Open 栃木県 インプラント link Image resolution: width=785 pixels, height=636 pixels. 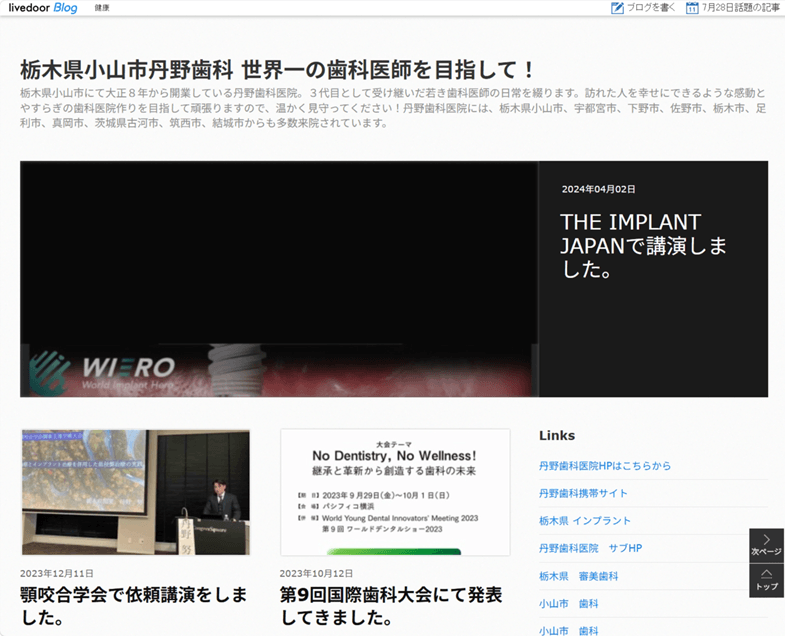click(x=585, y=521)
